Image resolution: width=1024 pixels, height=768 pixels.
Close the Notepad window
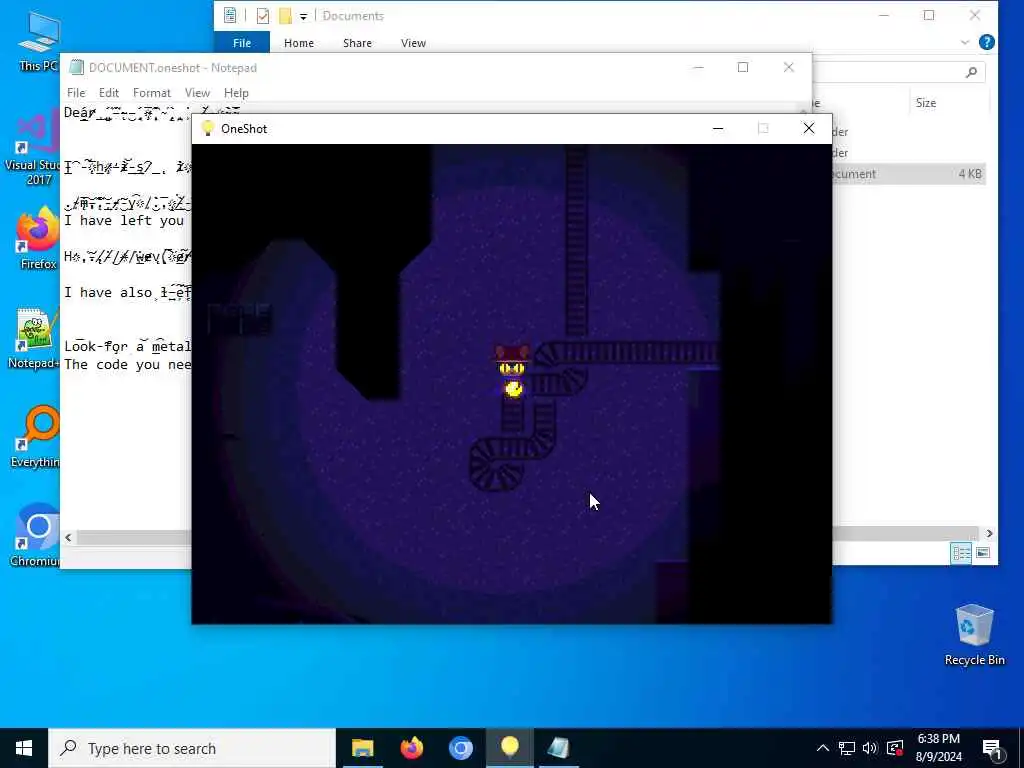[x=788, y=67]
